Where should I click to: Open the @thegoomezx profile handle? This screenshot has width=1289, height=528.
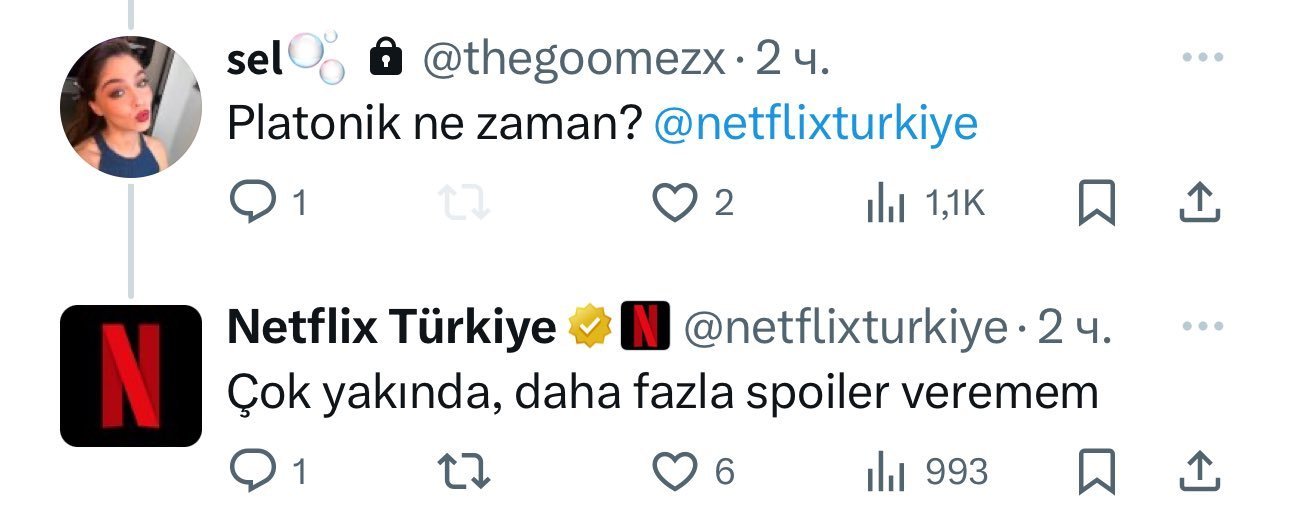pos(573,61)
